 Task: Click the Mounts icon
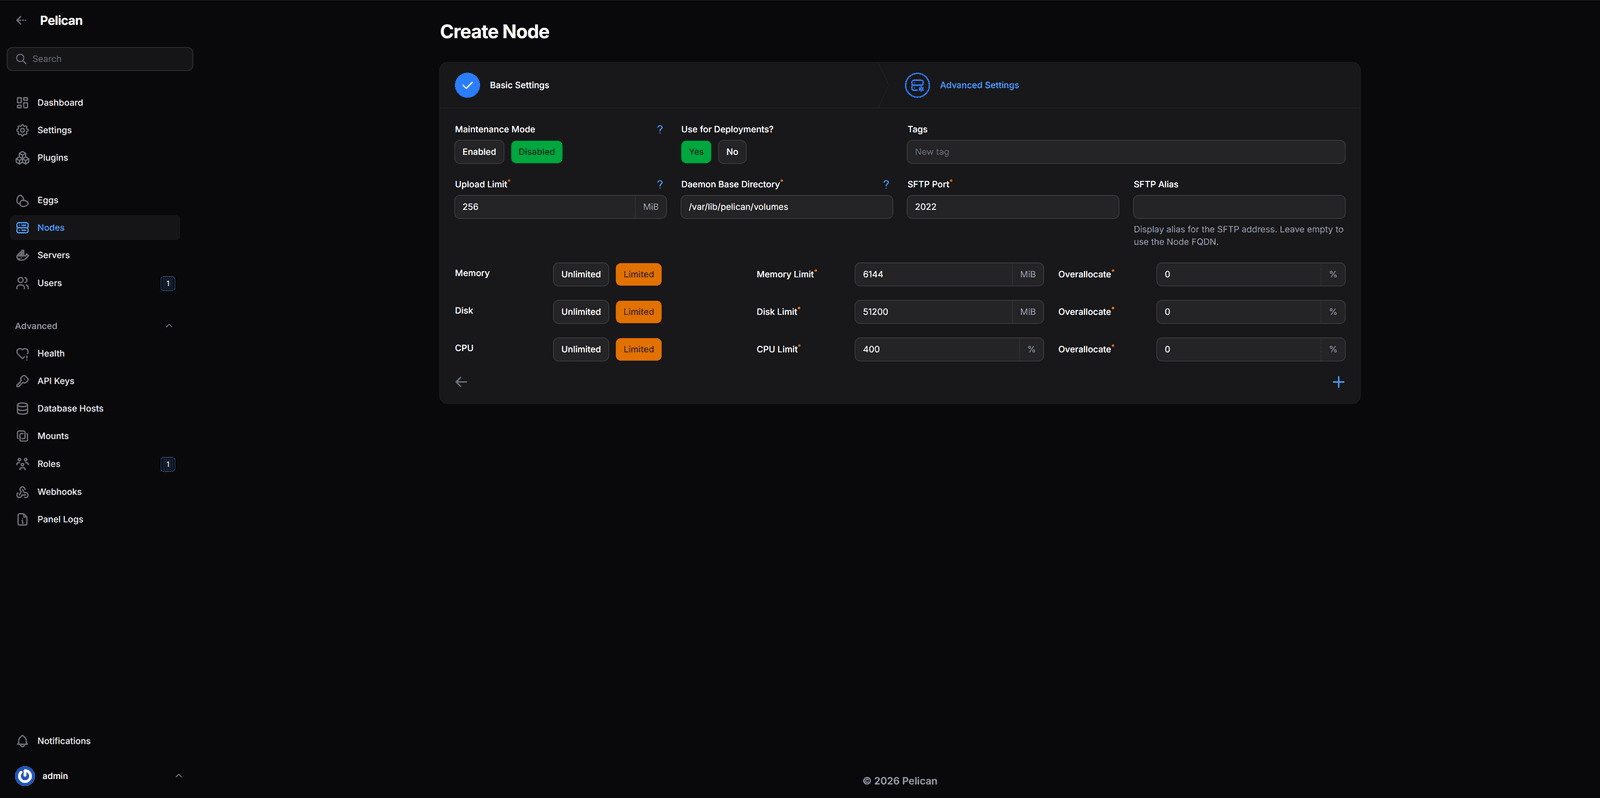pyautogui.click(x=22, y=436)
